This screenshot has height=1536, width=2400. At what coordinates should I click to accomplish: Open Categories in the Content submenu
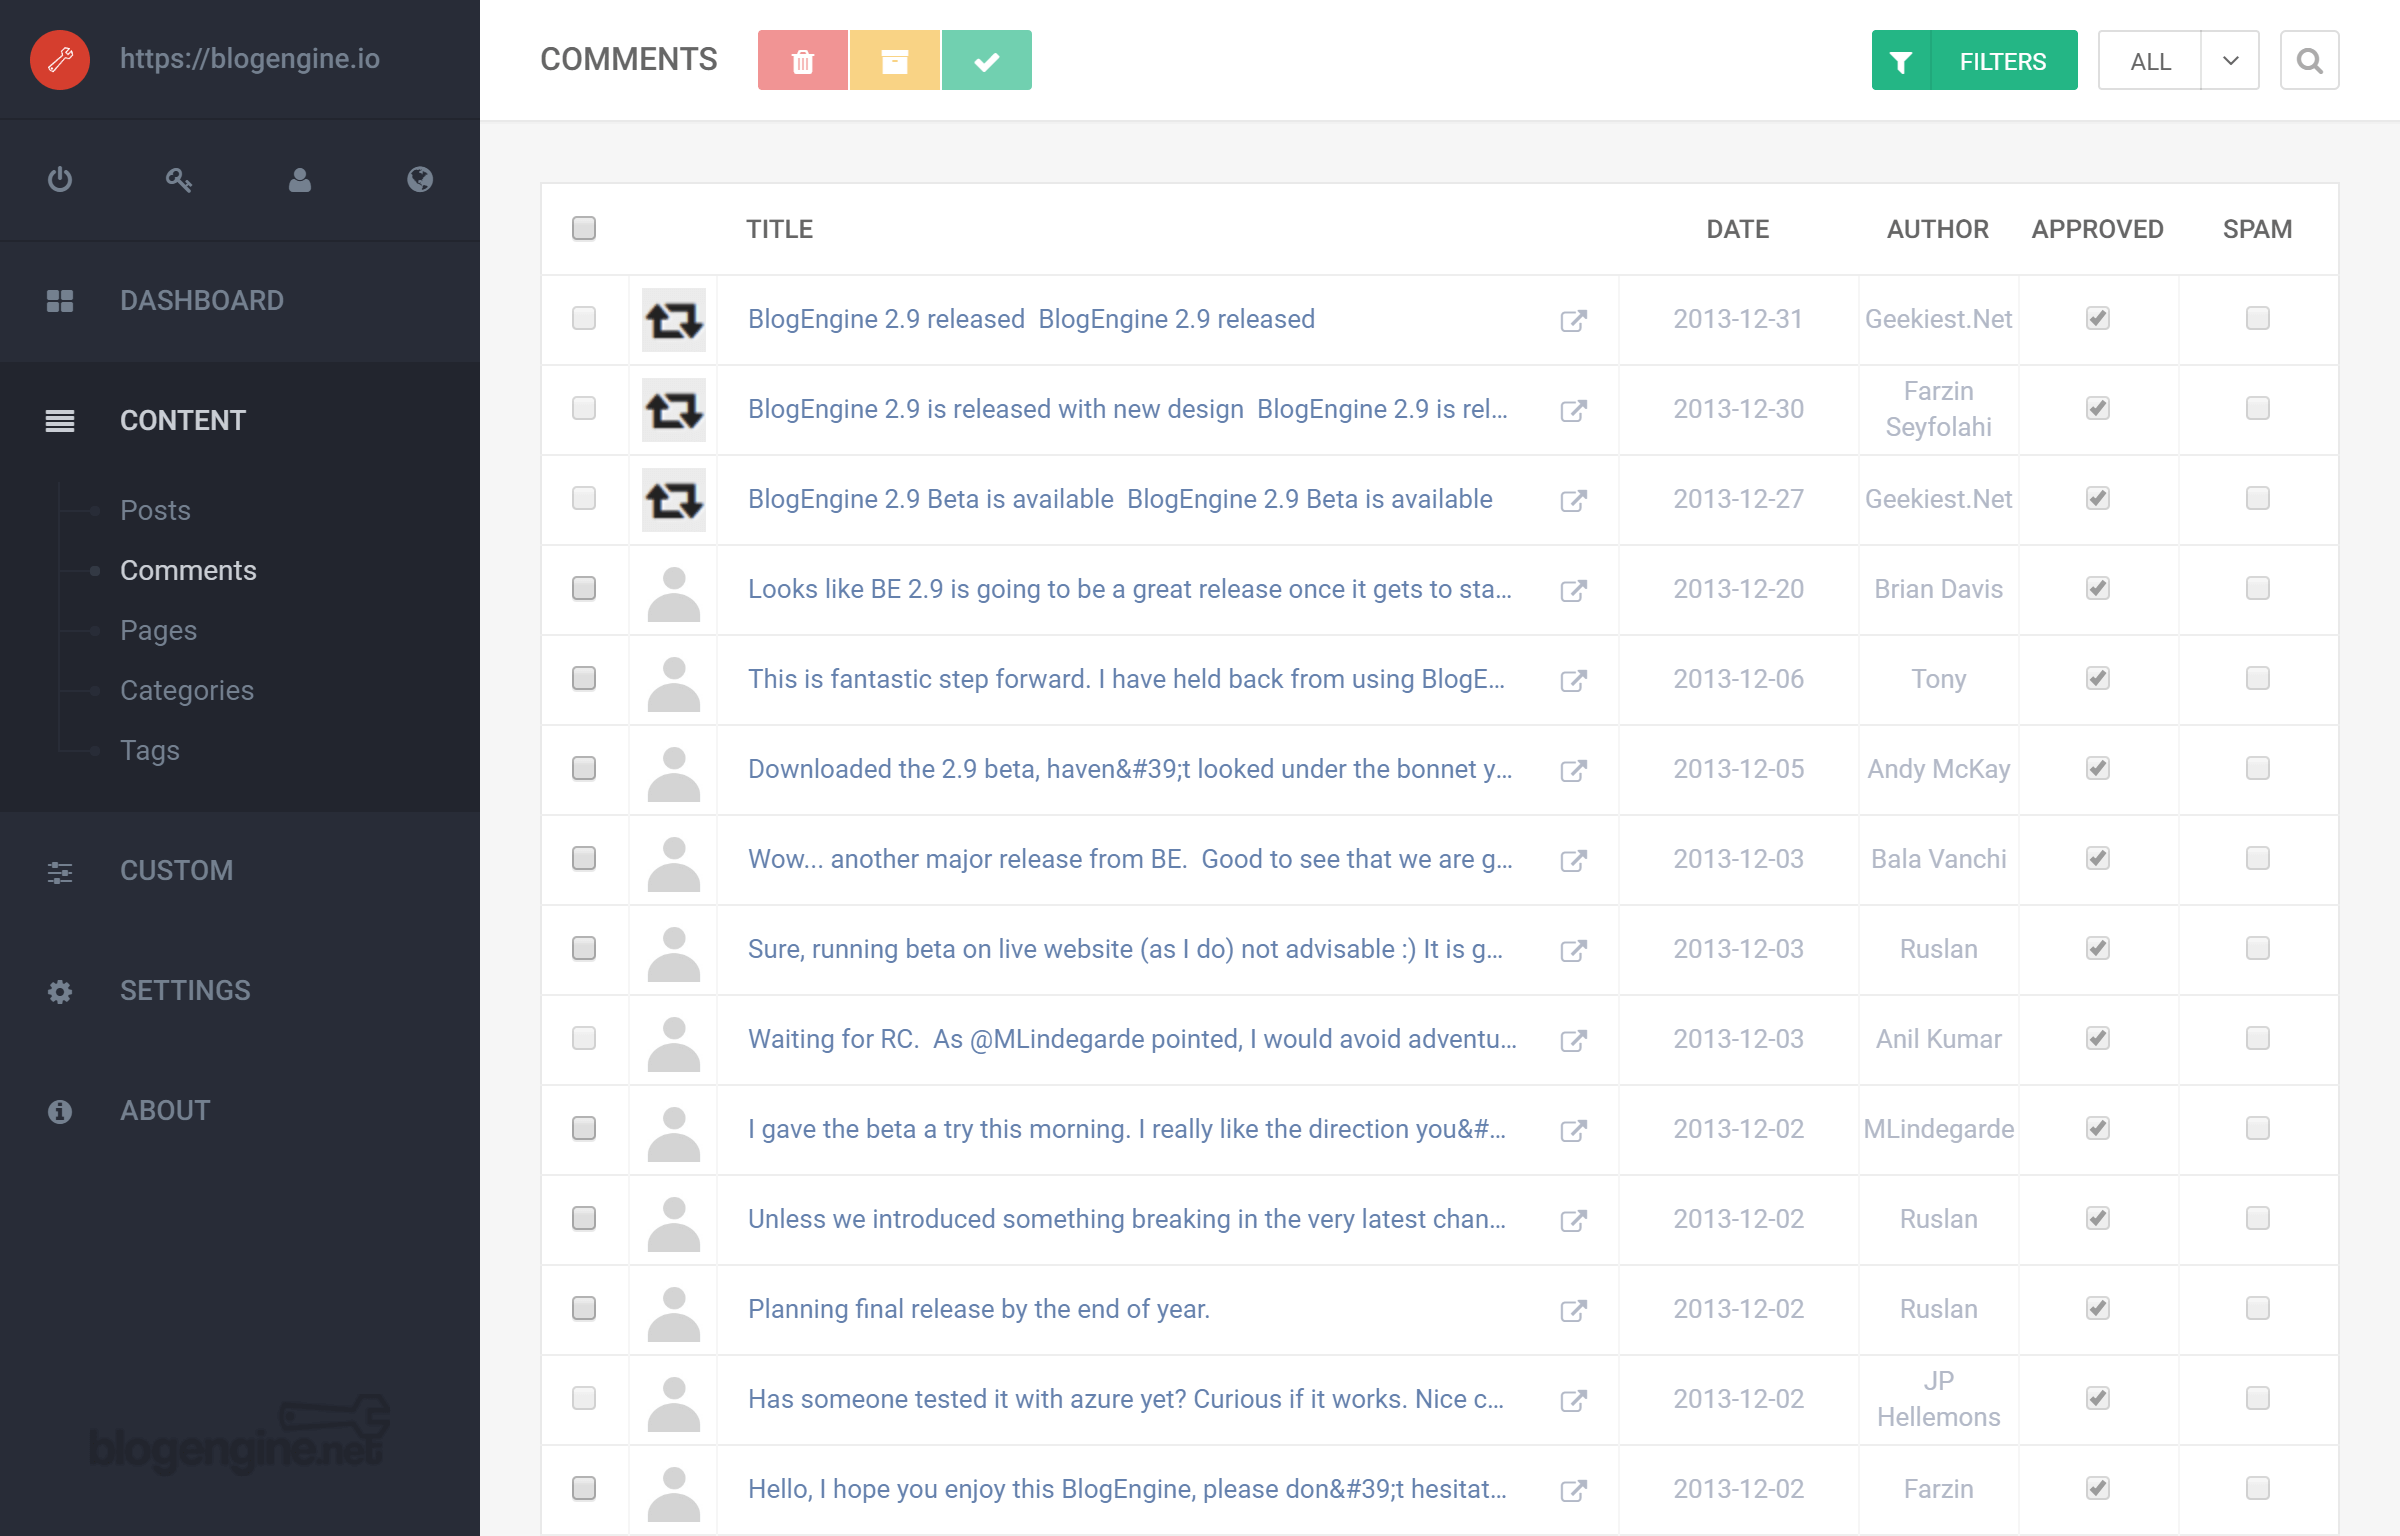pyautogui.click(x=187, y=690)
